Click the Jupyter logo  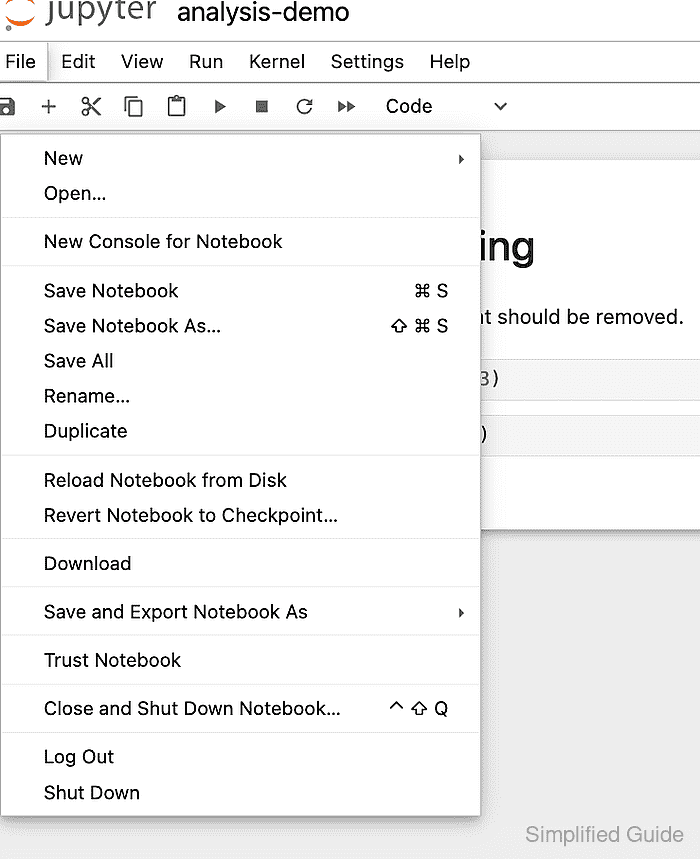tap(80, 14)
